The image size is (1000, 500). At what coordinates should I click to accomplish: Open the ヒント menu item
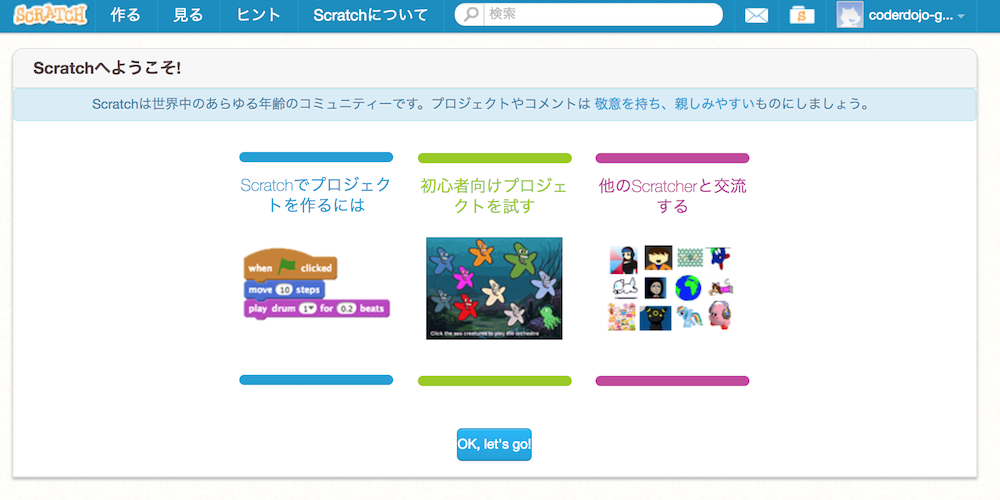pos(258,15)
